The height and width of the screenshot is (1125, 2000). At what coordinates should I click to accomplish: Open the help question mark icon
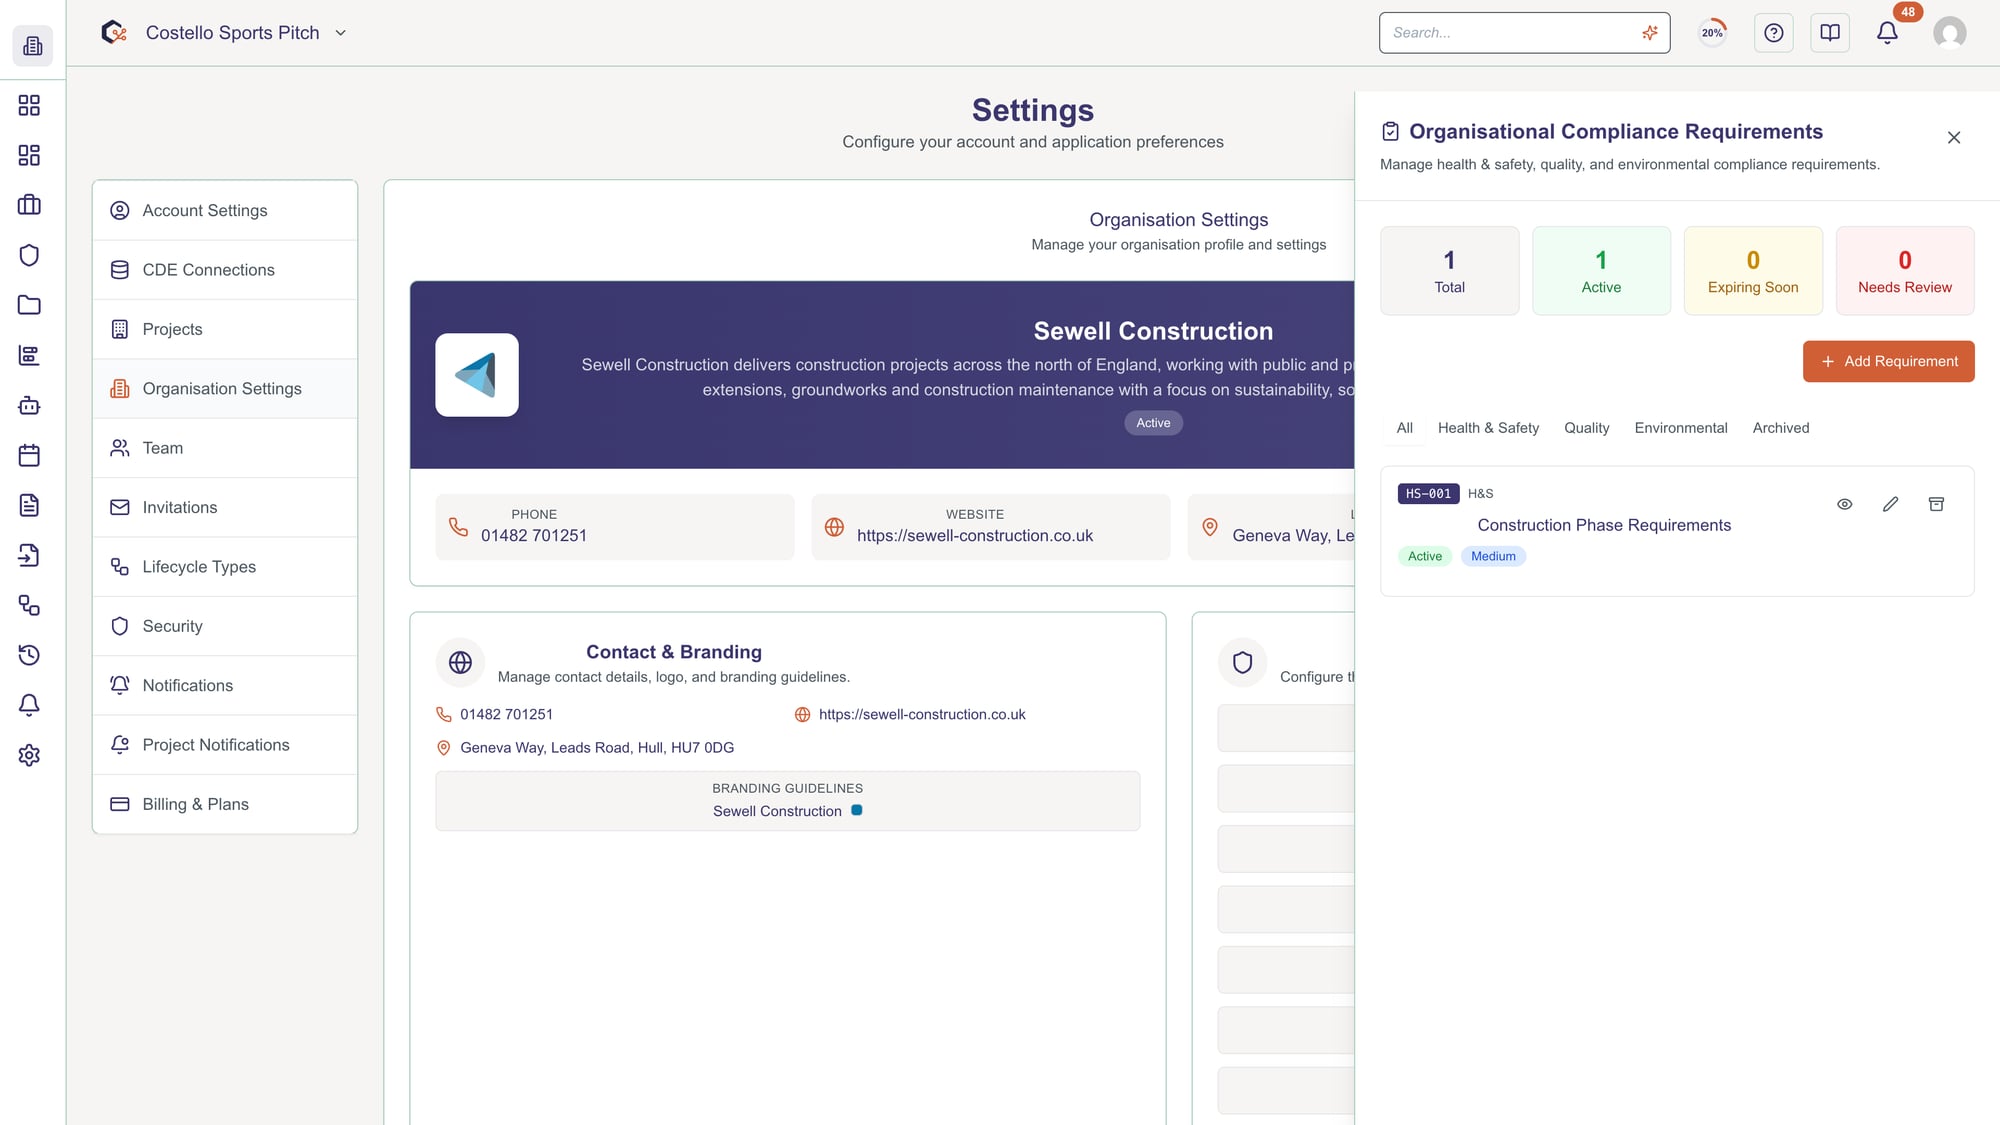(x=1773, y=32)
